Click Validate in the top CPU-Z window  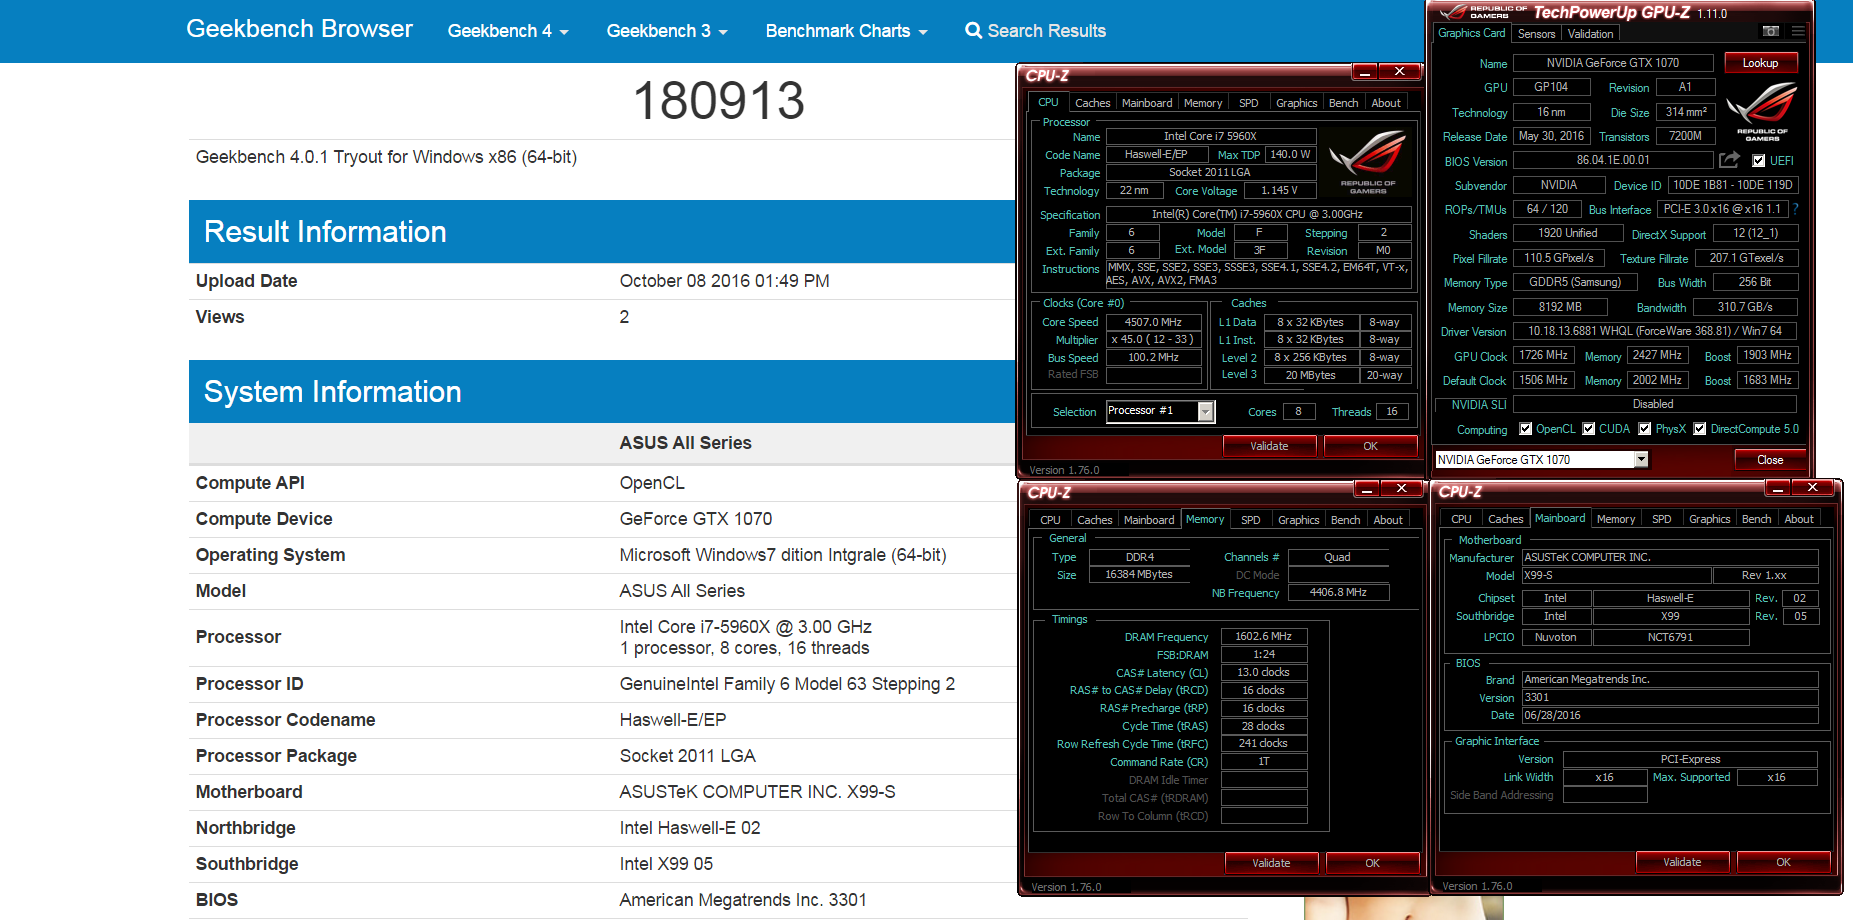1269,446
